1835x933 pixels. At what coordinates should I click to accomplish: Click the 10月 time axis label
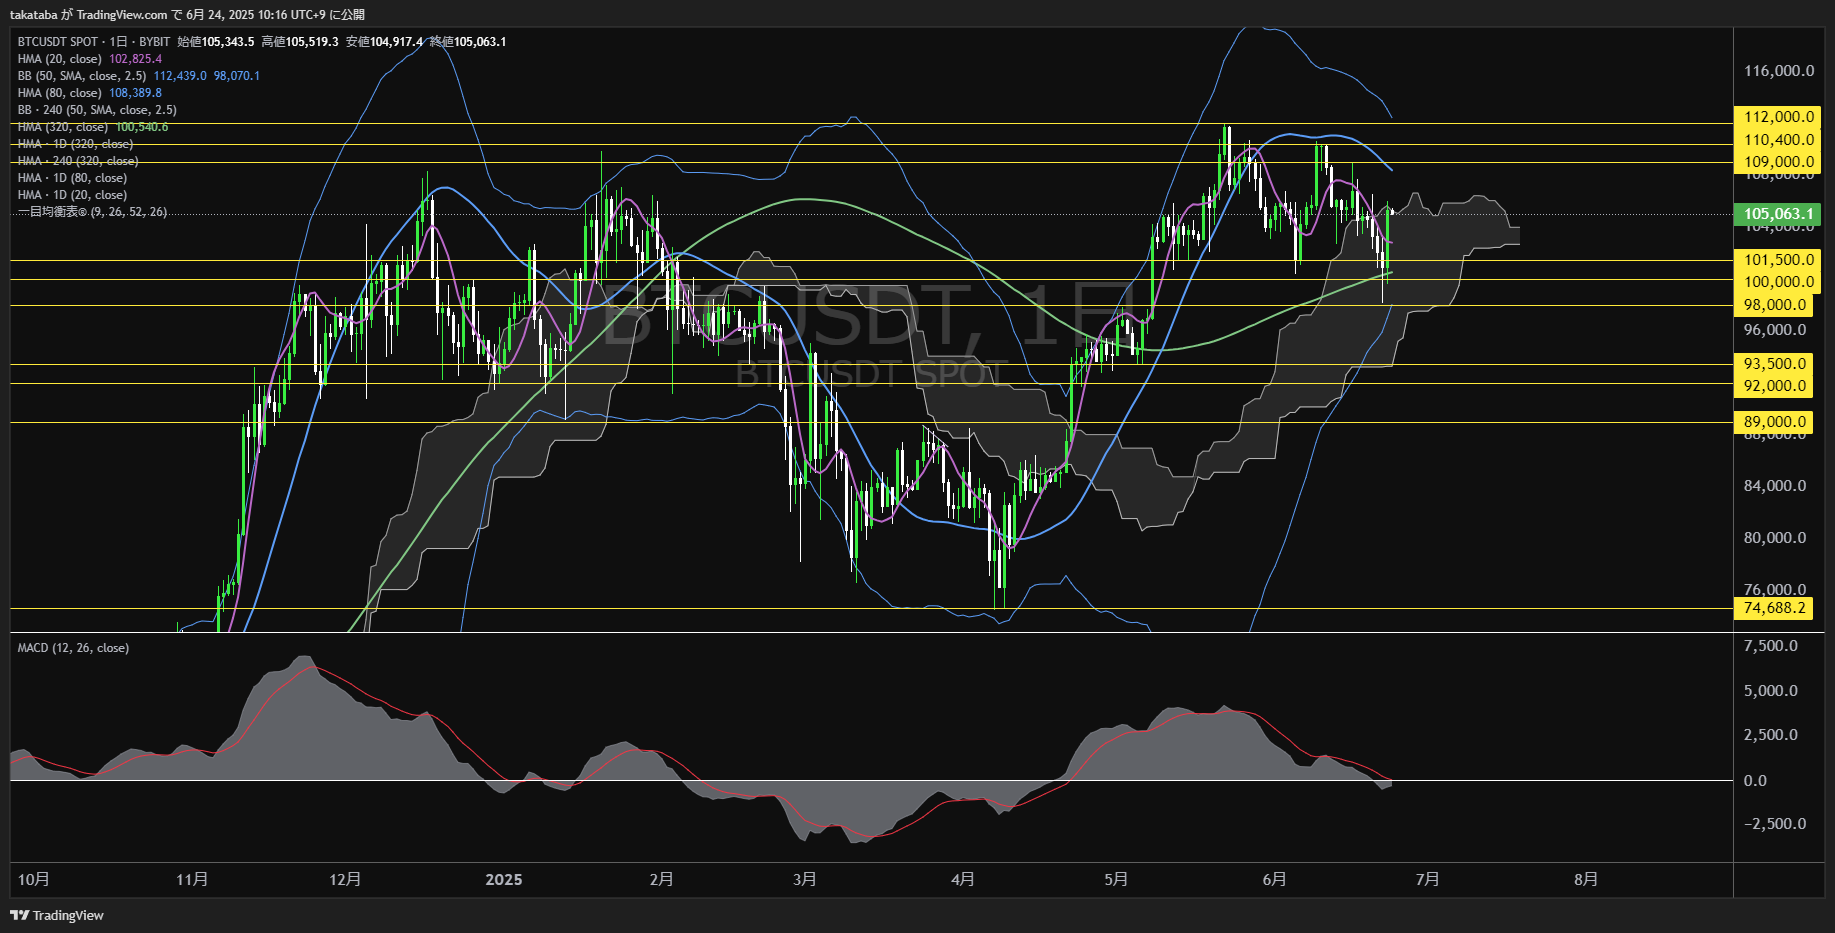coord(34,879)
